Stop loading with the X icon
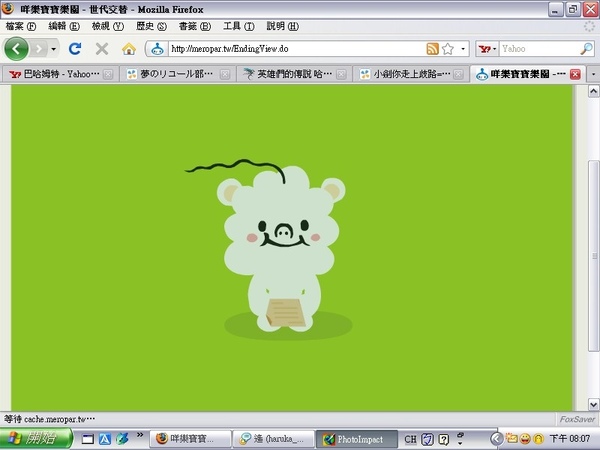600x450 pixels. point(102,49)
